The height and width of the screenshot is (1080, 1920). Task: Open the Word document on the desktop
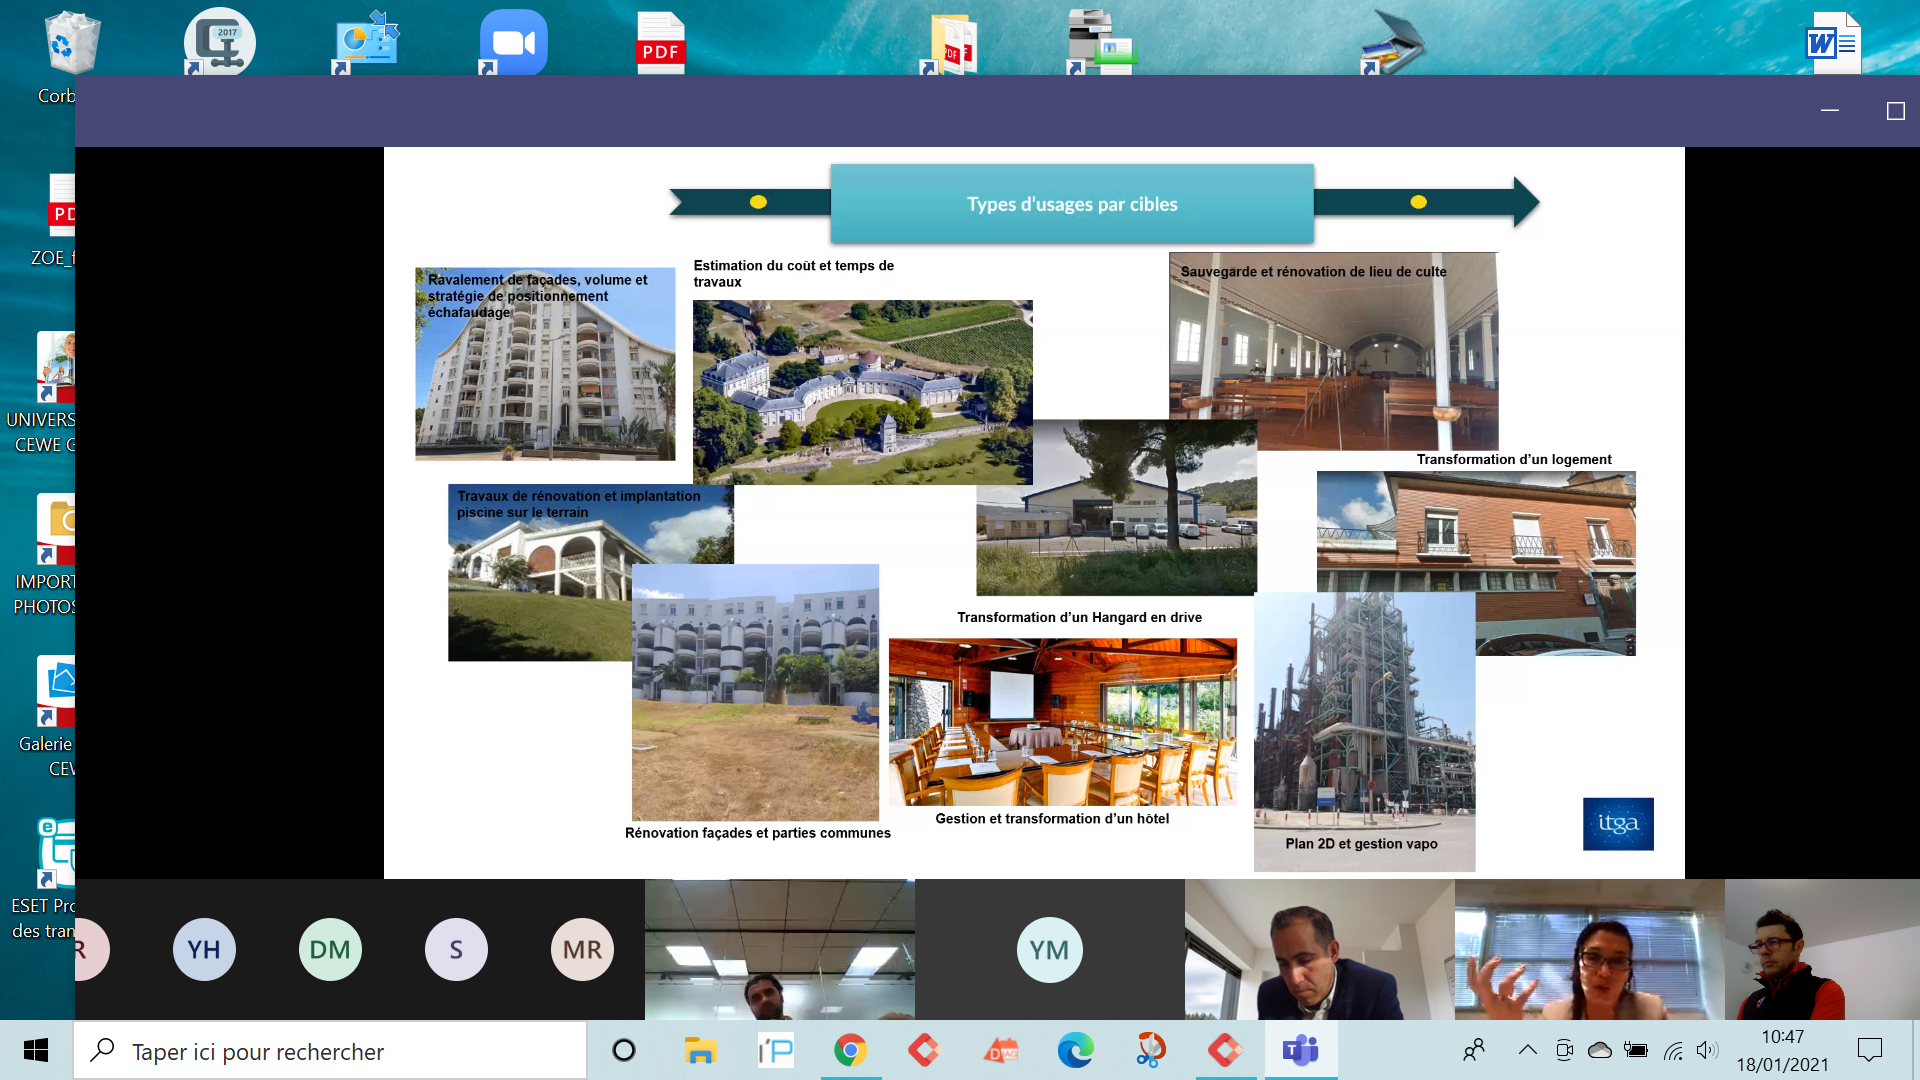coord(1833,42)
